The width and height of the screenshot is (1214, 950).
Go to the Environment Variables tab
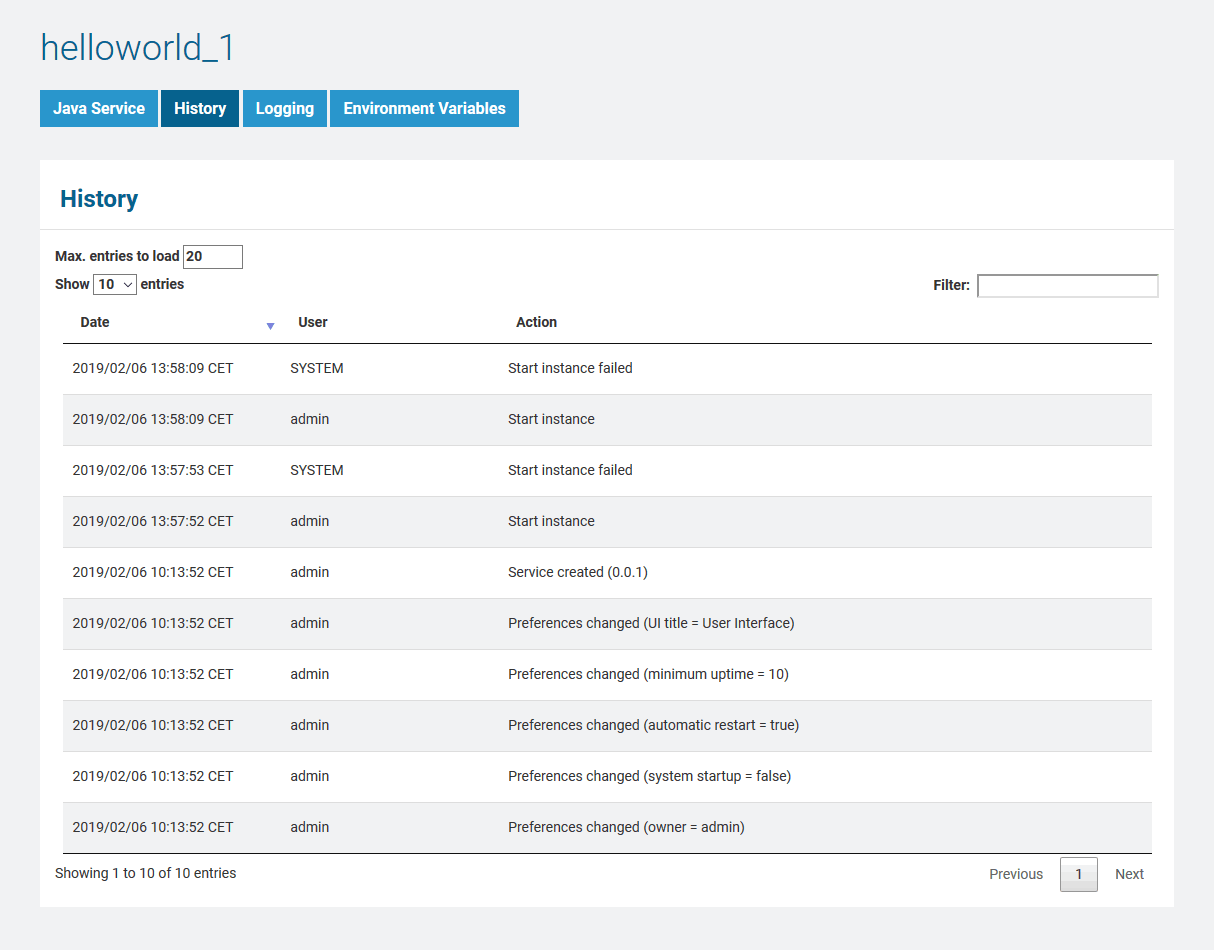pos(424,109)
